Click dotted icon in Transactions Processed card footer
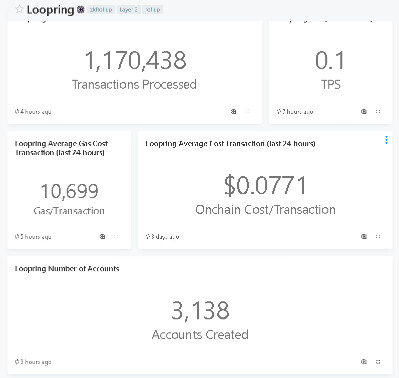399x378 pixels. (248, 112)
